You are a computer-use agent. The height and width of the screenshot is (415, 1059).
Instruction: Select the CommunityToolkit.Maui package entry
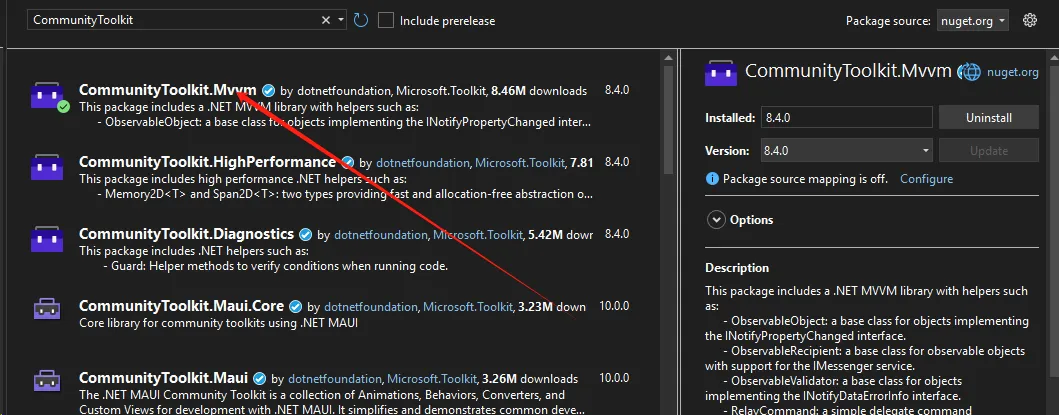click(x=163, y=378)
